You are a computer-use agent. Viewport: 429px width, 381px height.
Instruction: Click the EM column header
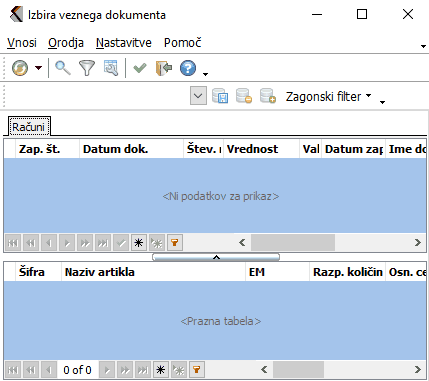pyautogui.click(x=277, y=272)
